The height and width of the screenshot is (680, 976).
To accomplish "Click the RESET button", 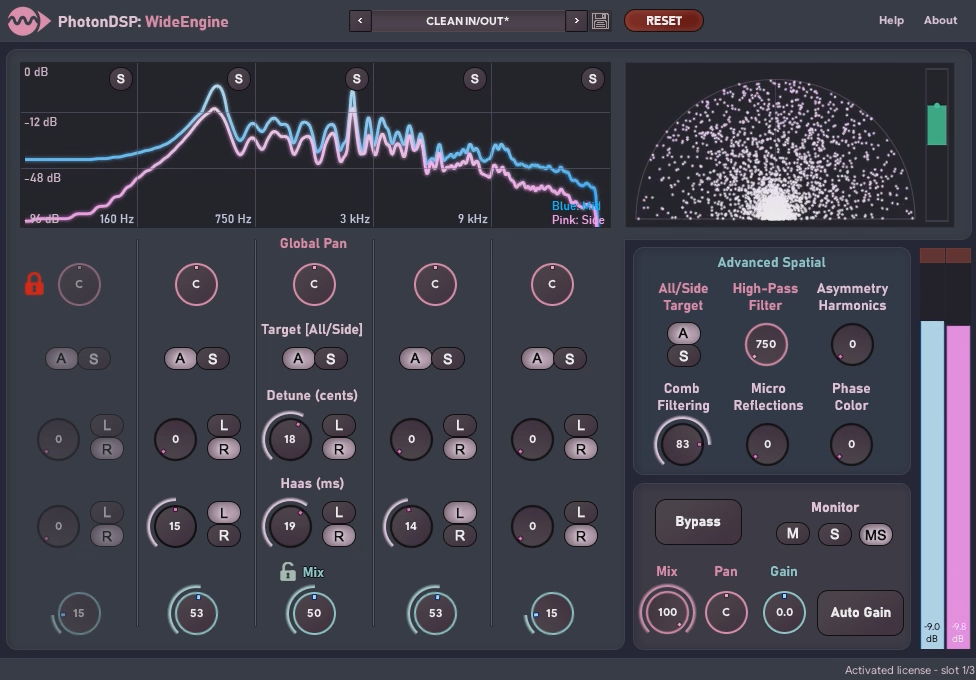I will [x=664, y=21].
